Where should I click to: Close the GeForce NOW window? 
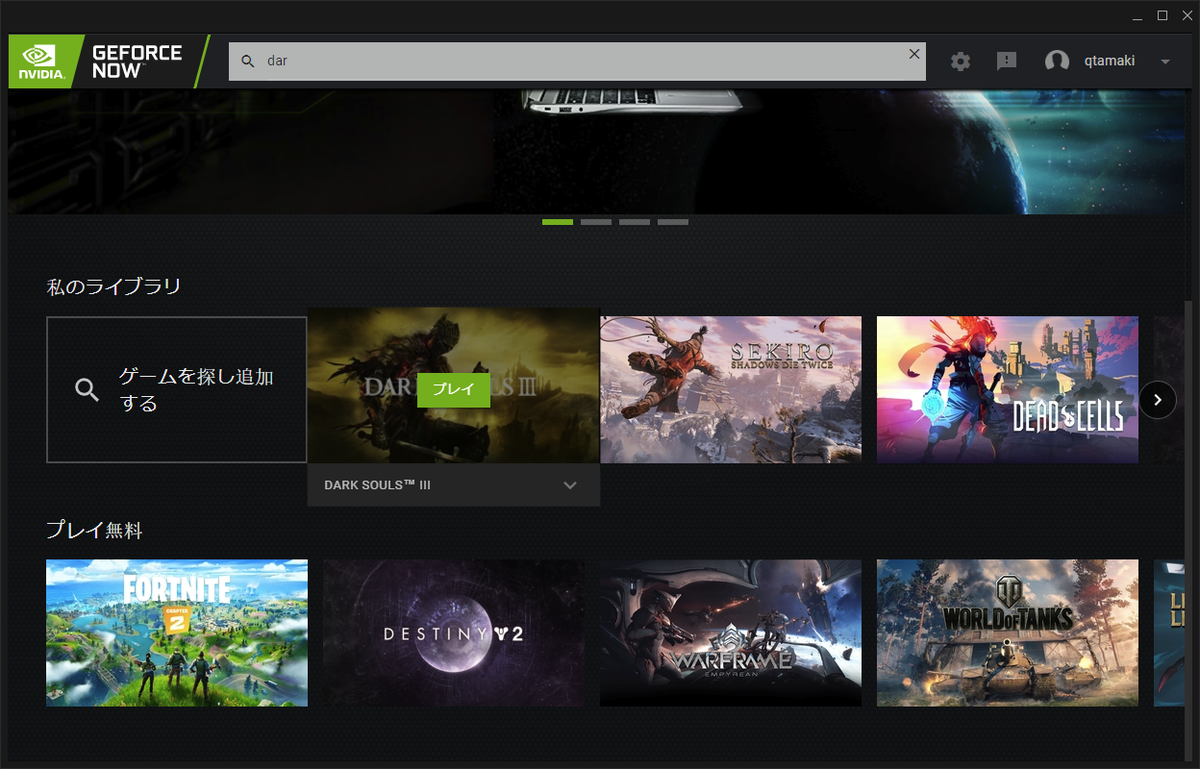pos(1185,15)
